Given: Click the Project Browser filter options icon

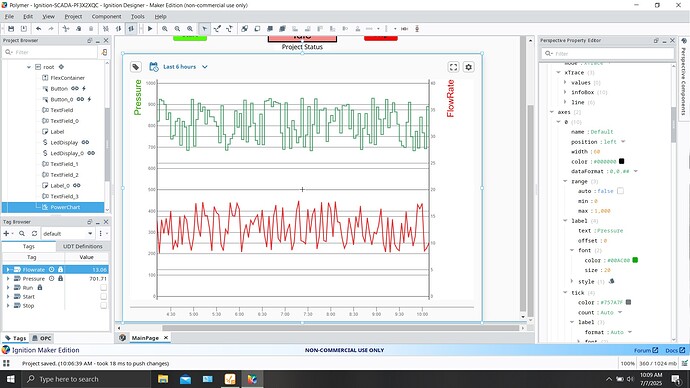Looking at the screenshot, I should pyautogui.click(x=104, y=52).
